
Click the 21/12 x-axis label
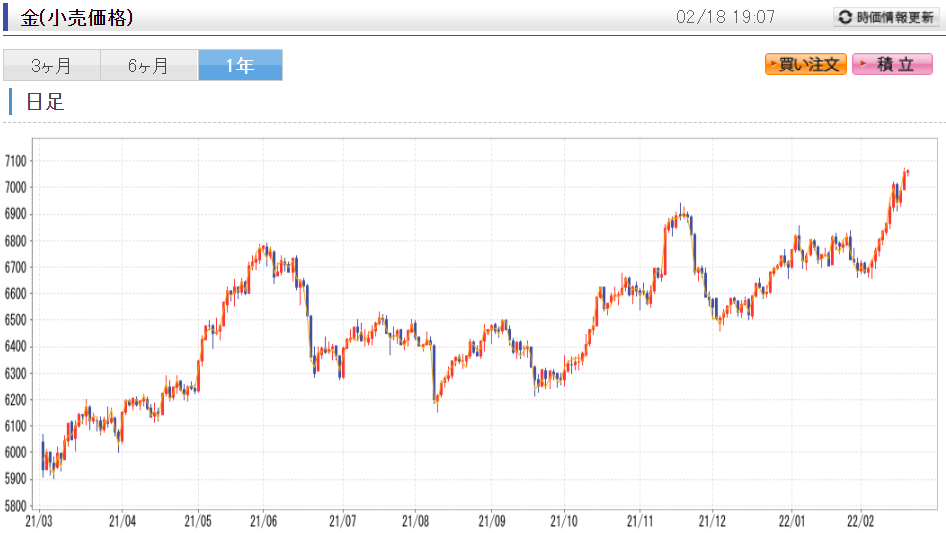tap(713, 521)
